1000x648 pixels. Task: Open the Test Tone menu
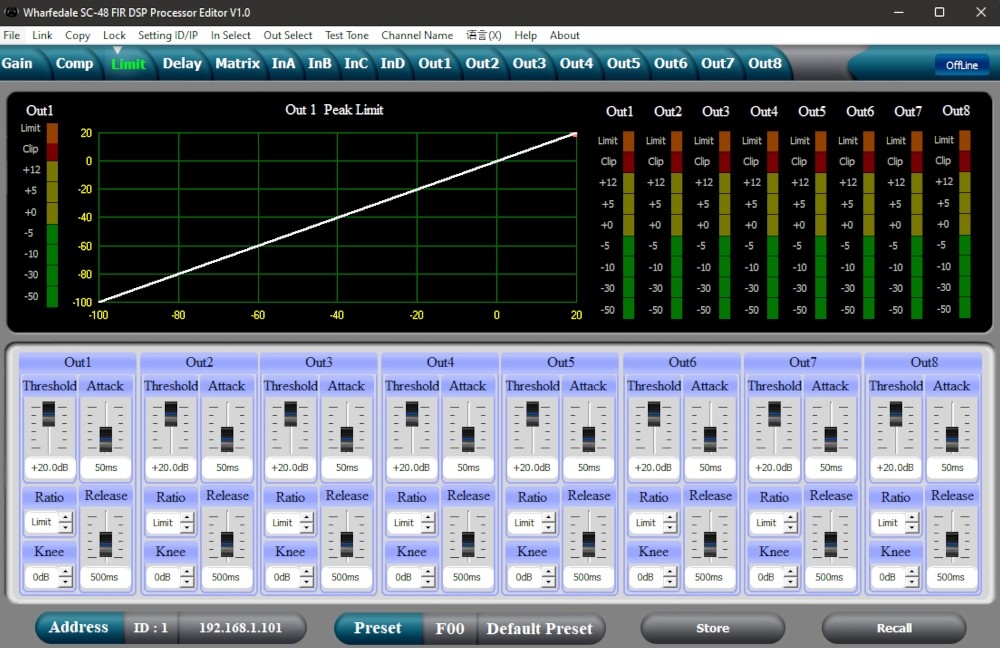pyautogui.click(x=346, y=35)
